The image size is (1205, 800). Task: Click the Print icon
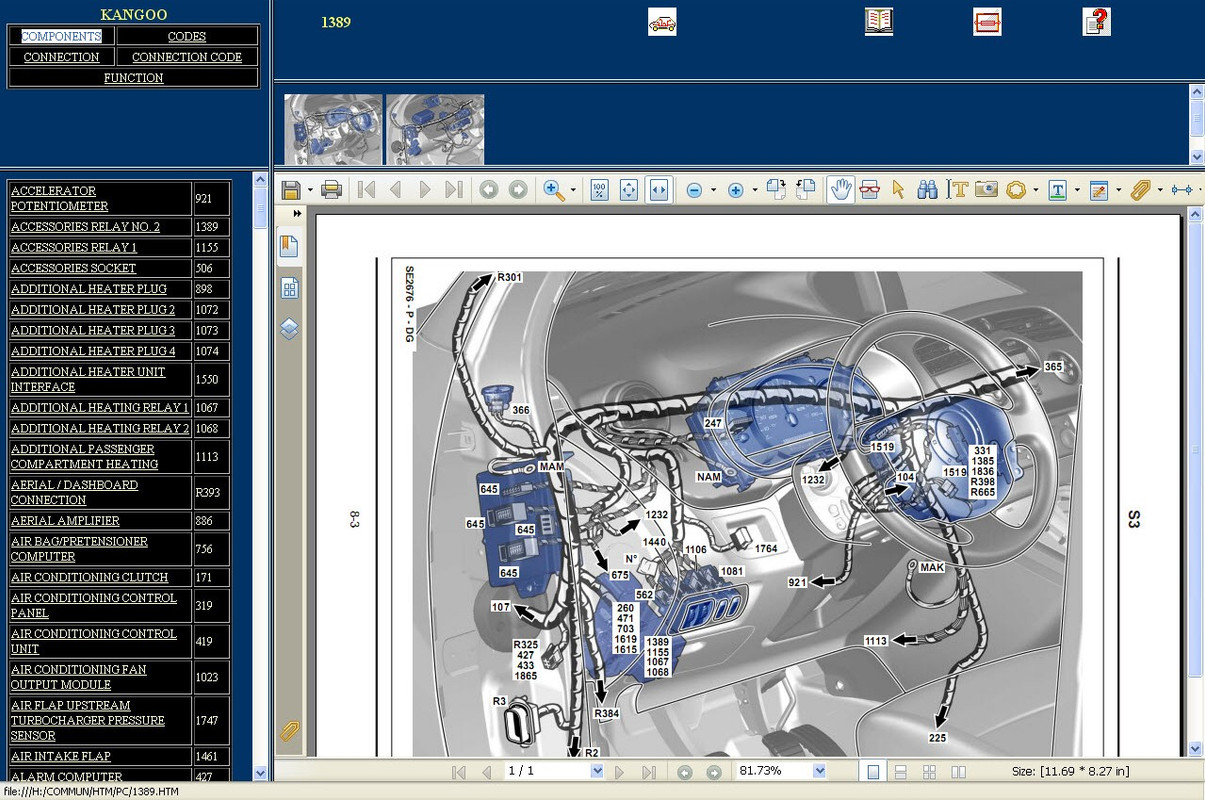coord(332,190)
